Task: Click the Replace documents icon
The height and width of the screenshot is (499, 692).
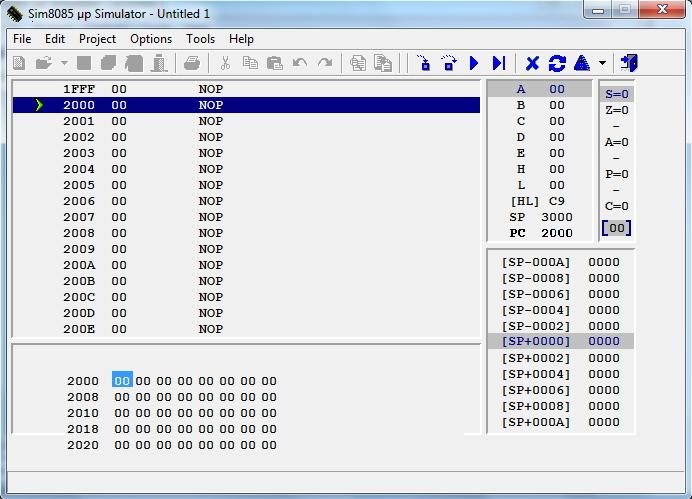Action: tap(383, 63)
